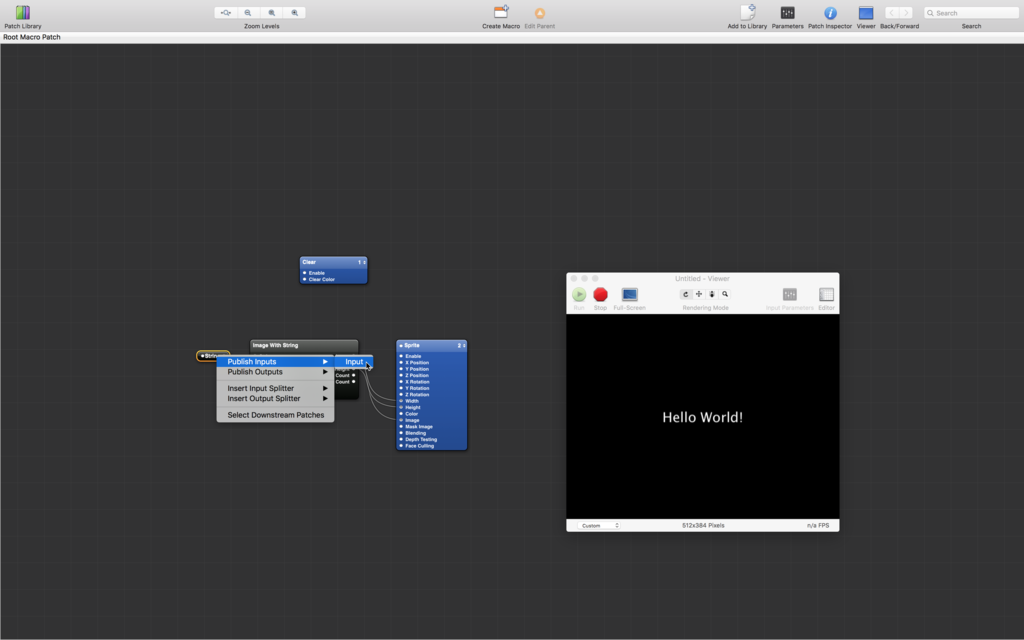Select the rotate rendering mode in Viewer

pyautogui.click(x=686, y=295)
